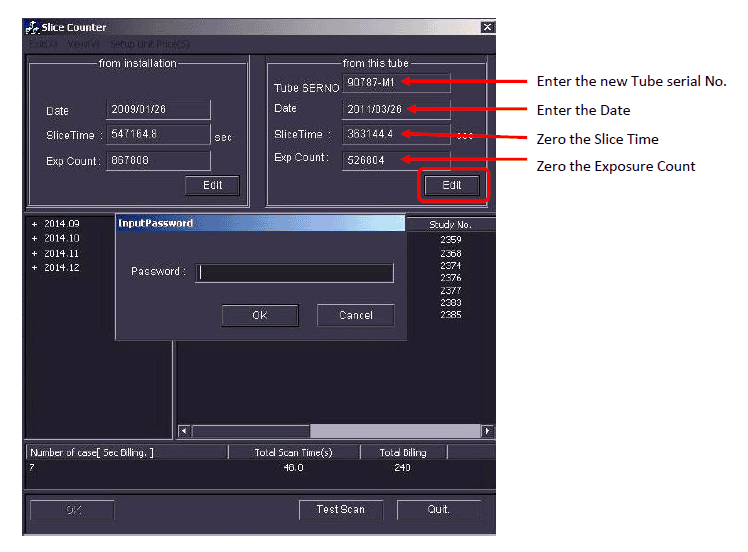
Task: Click the horizontal scrollbar right arrow
Action: tap(488, 431)
